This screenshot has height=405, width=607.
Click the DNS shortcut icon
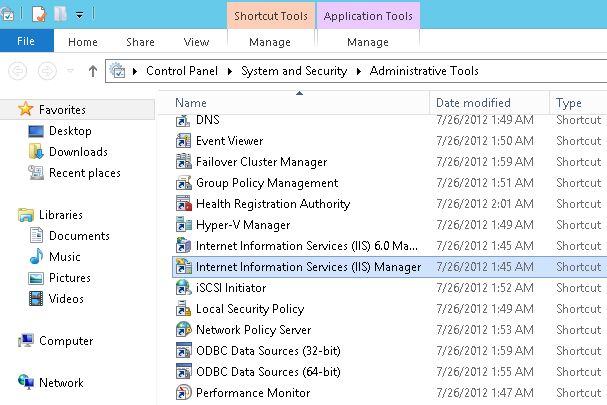[x=183, y=120]
